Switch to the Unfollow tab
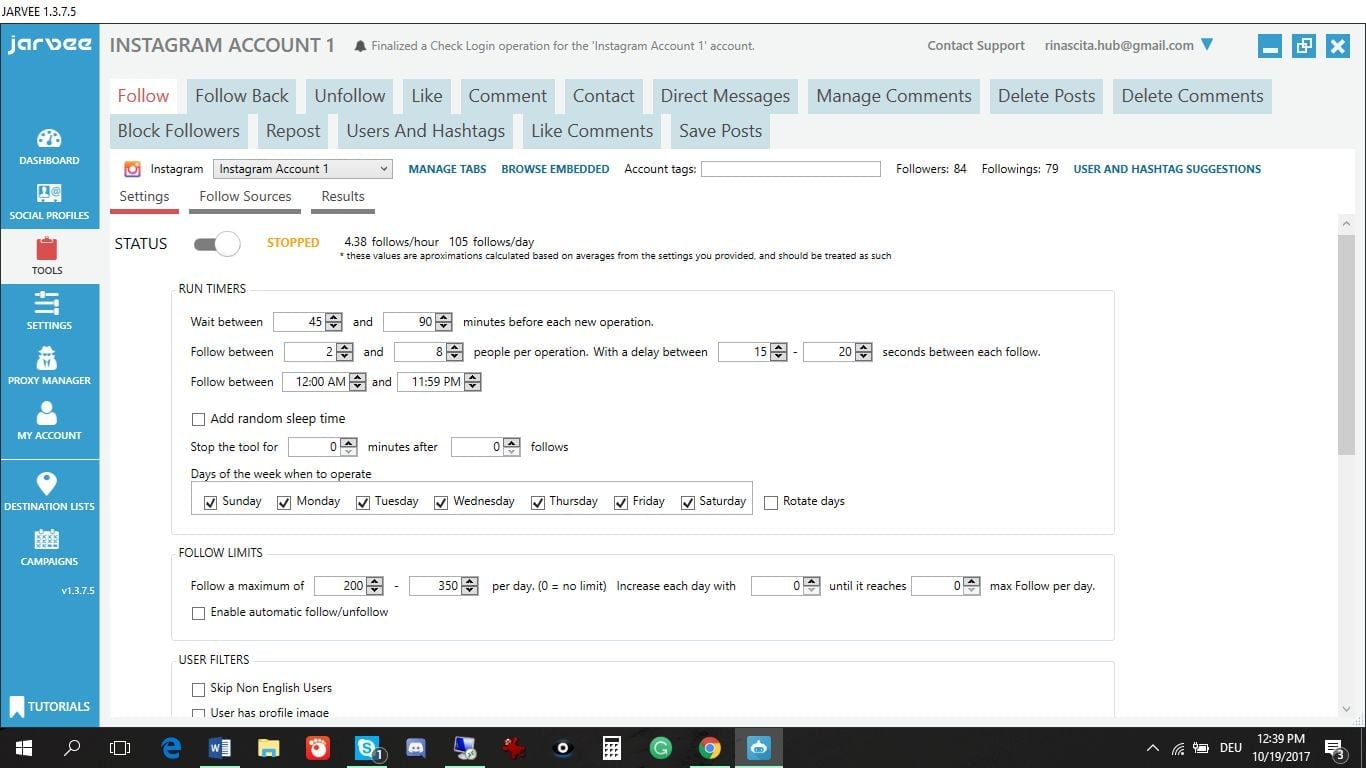Viewport: 1366px width, 768px height. click(x=350, y=96)
